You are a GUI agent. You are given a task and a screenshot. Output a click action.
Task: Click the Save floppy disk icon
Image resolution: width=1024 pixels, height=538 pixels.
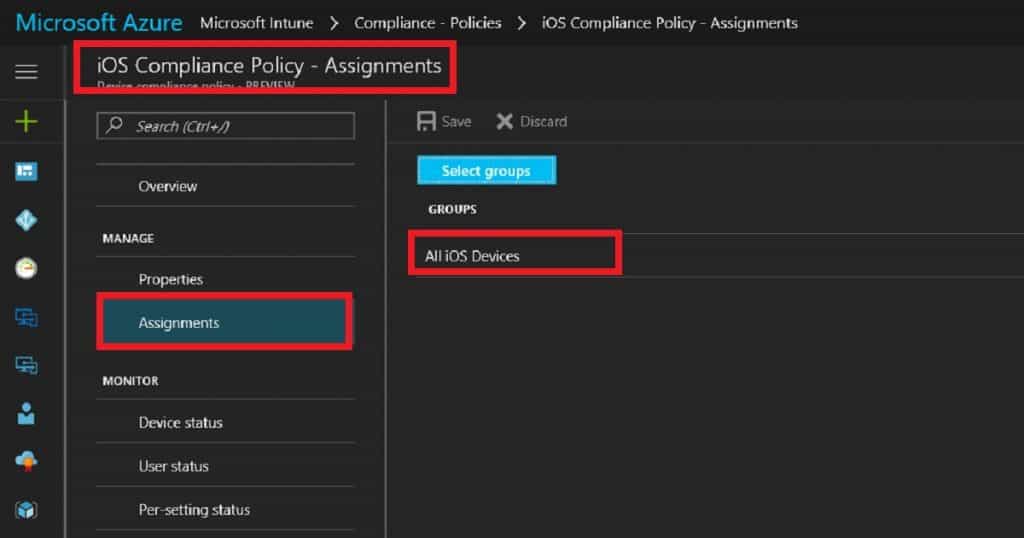[426, 121]
